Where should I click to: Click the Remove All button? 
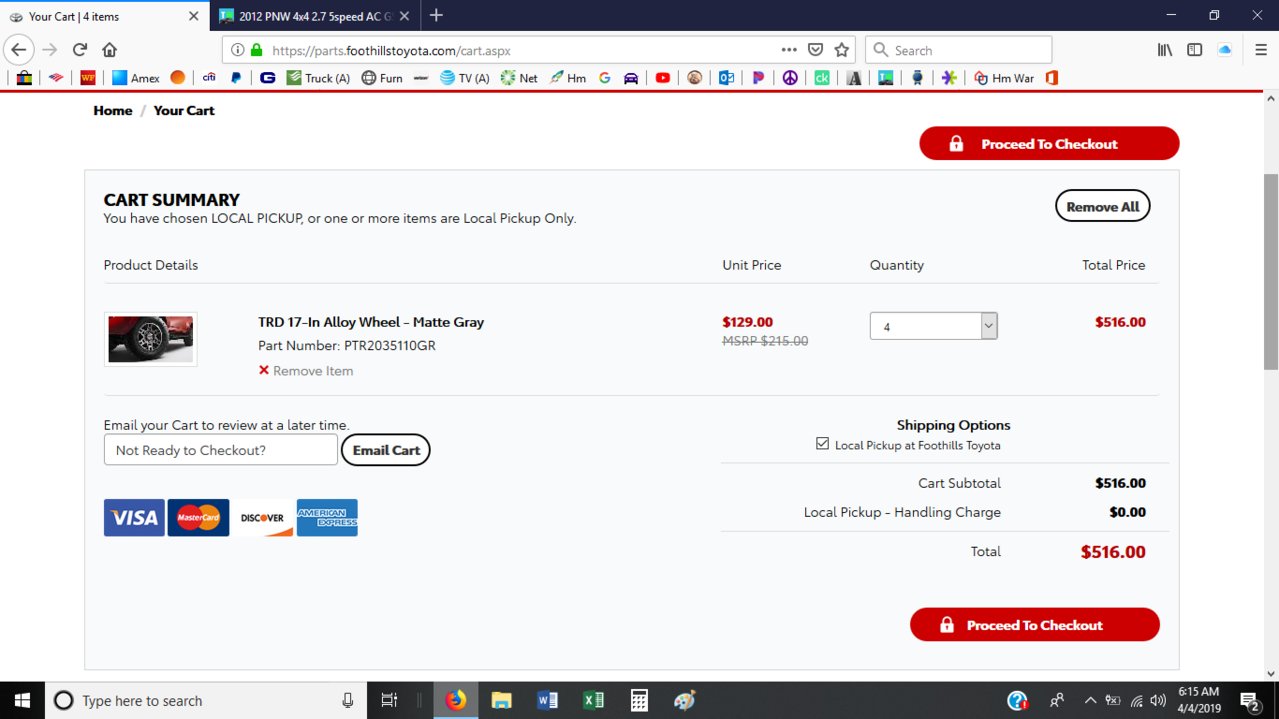click(1102, 206)
